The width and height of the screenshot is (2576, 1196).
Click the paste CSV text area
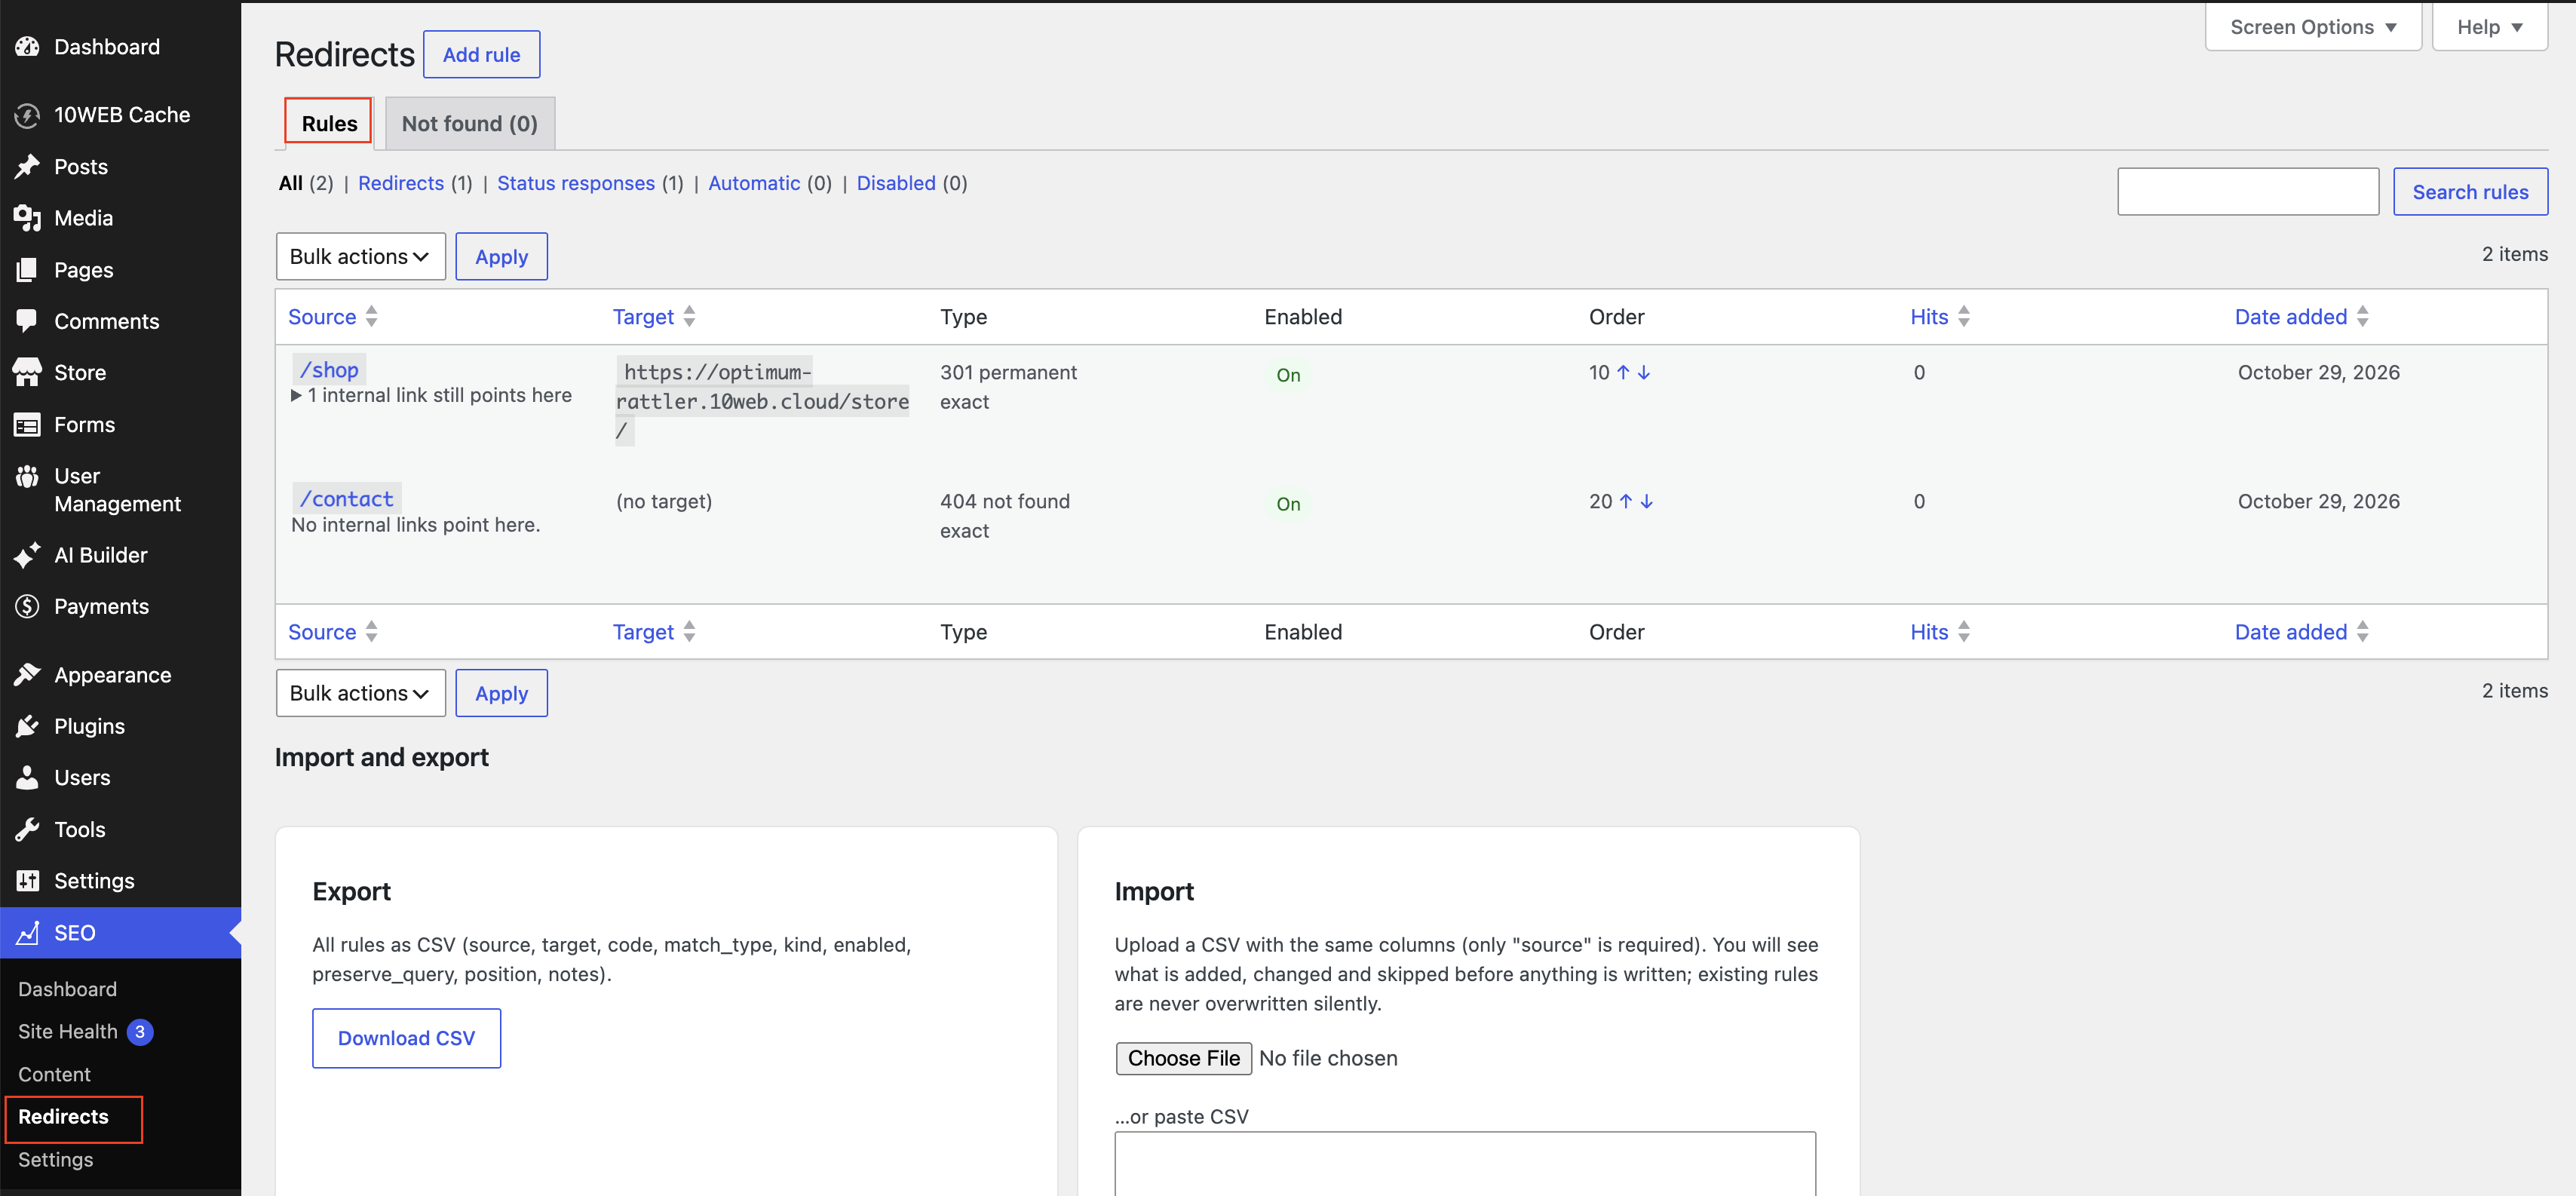click(1465, 1164)
